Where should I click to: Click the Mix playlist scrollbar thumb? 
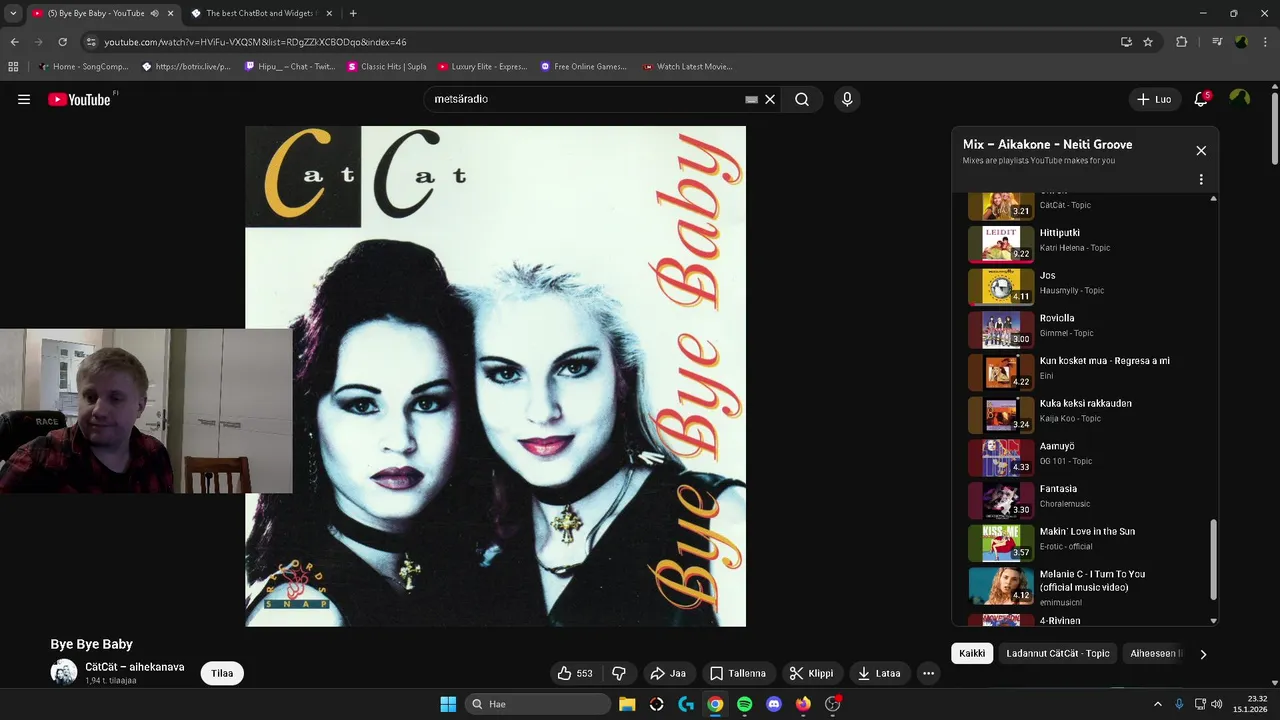[1214, 560]
